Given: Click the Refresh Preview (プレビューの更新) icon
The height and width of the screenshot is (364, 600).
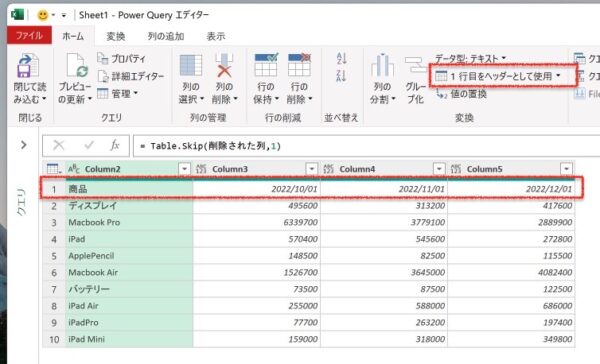Looking at the screenshot, I should point(77,66).
